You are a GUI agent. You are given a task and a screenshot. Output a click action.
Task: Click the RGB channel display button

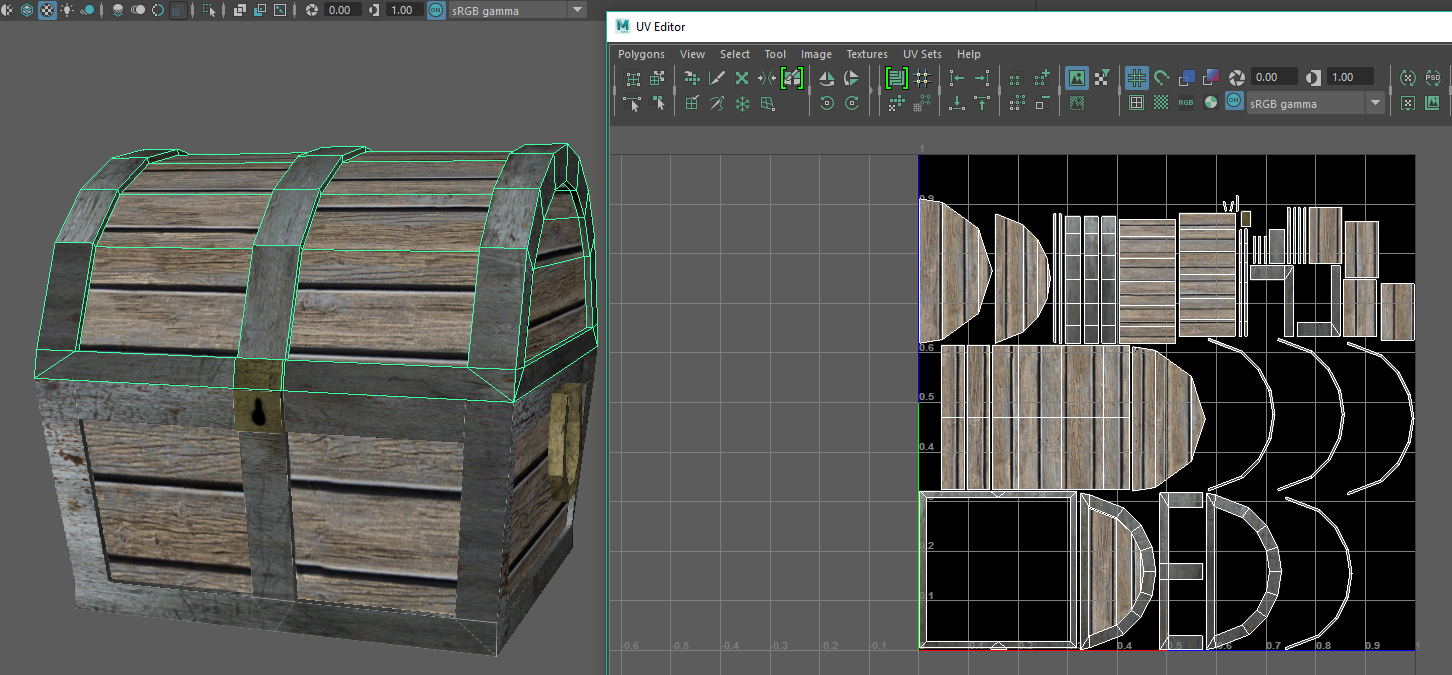click(x=1186, y=103)
